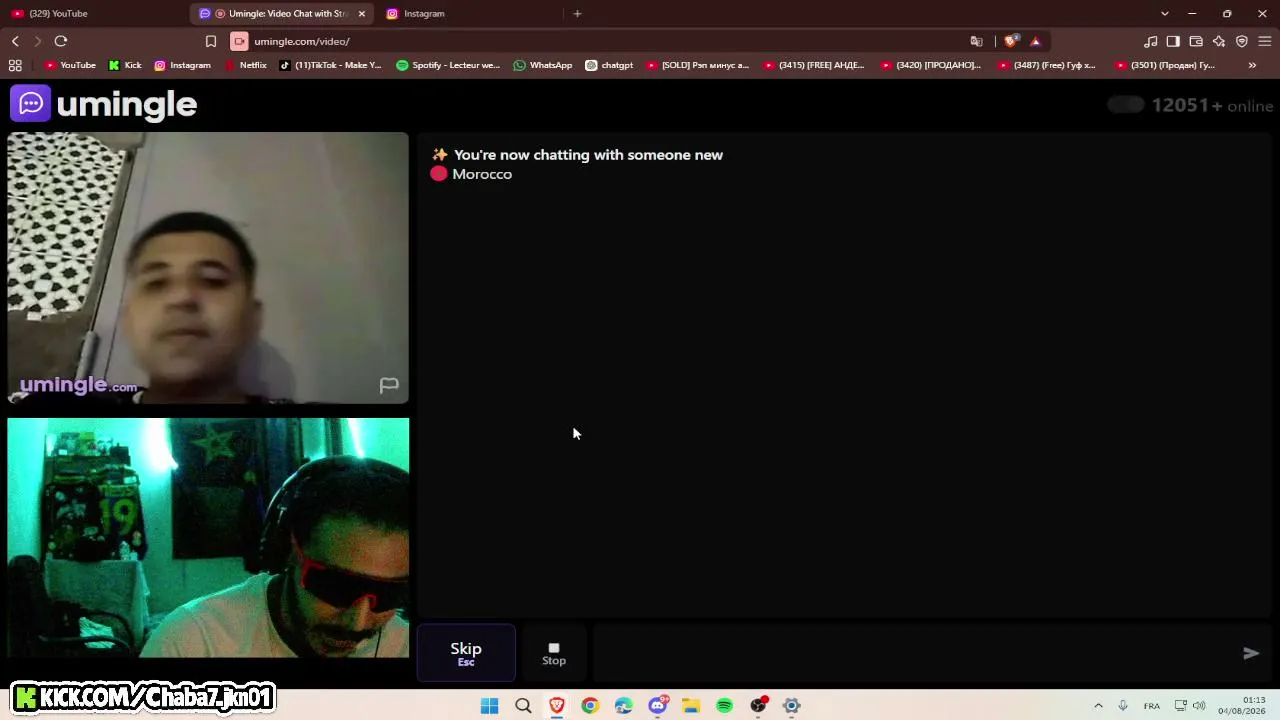Image resolution: width=1280 pixels, height=720 pixels.
Task: Open Spotify from the taskbar
Action: 724,706
